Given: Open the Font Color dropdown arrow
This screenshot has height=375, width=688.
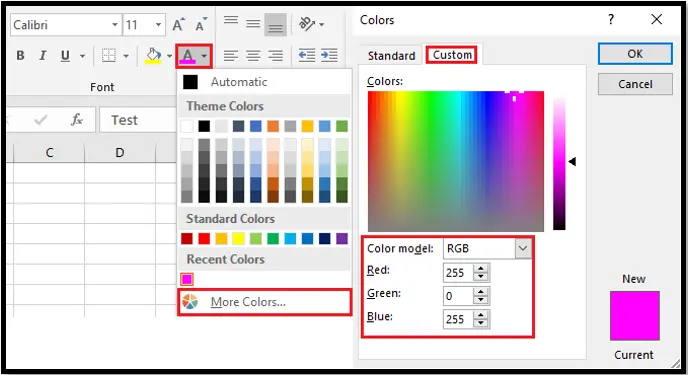Looking at the screenshot, I should pos(204,56).
